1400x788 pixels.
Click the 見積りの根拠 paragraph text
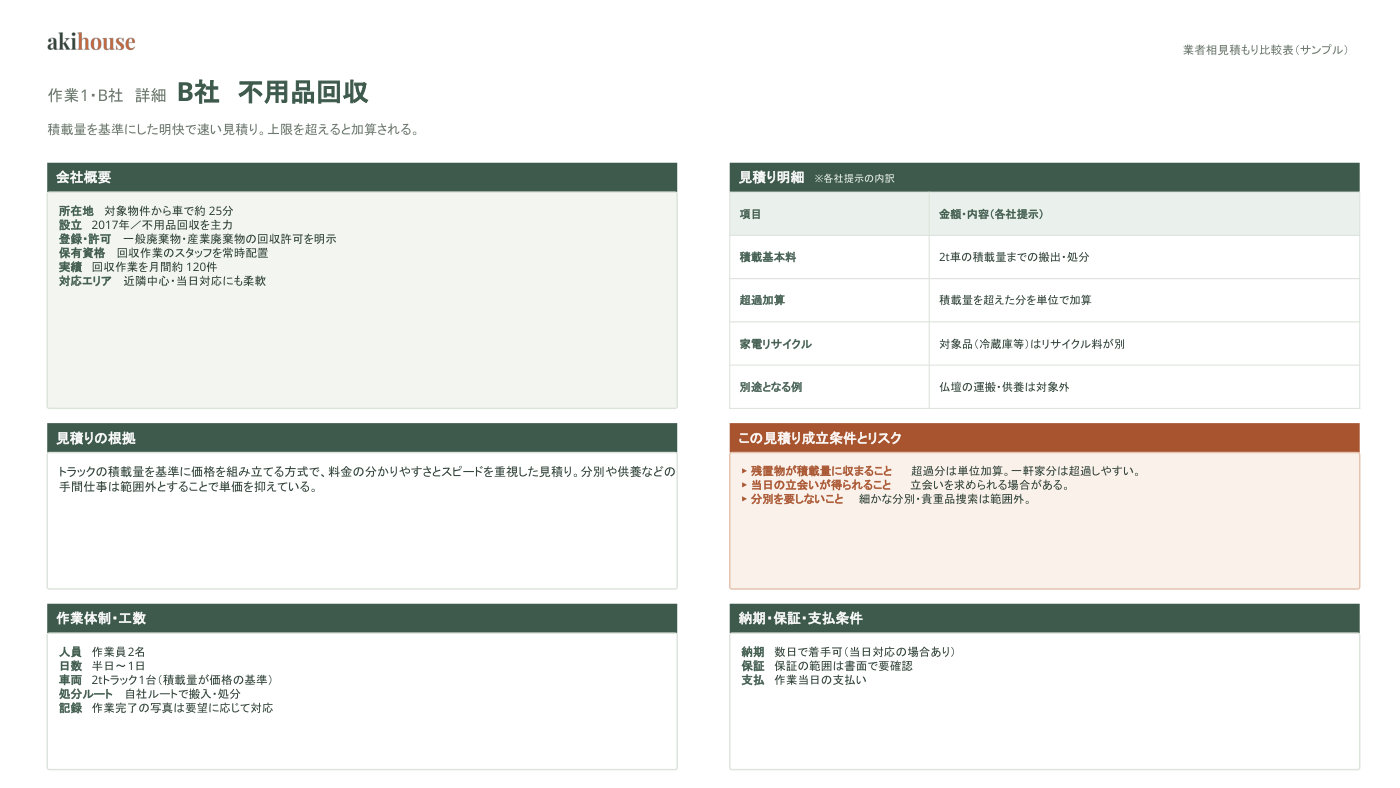point(366,479)
